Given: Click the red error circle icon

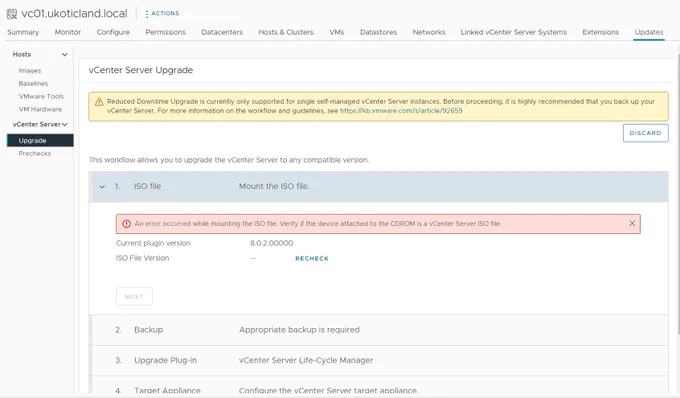Looking at the screenshot, I should pos(126,224).
